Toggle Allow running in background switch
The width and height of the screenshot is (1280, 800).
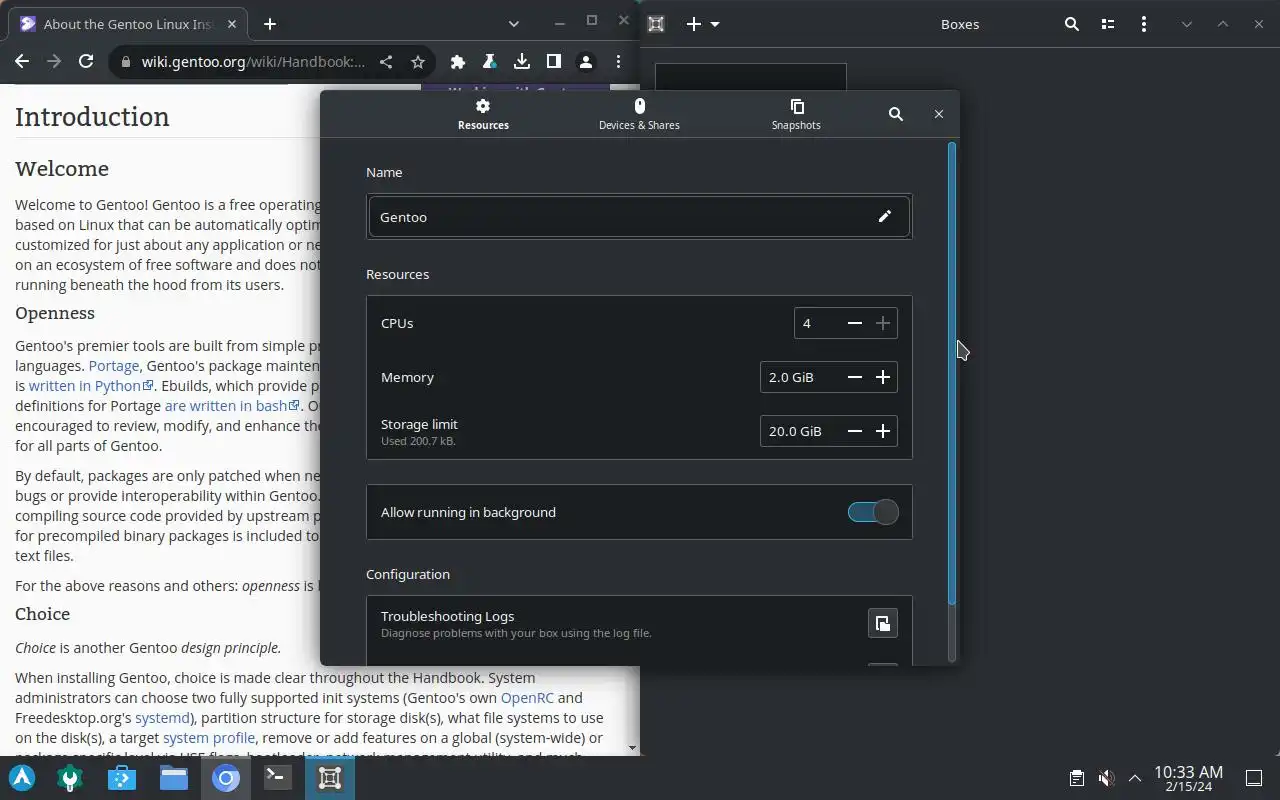point(873,512)
